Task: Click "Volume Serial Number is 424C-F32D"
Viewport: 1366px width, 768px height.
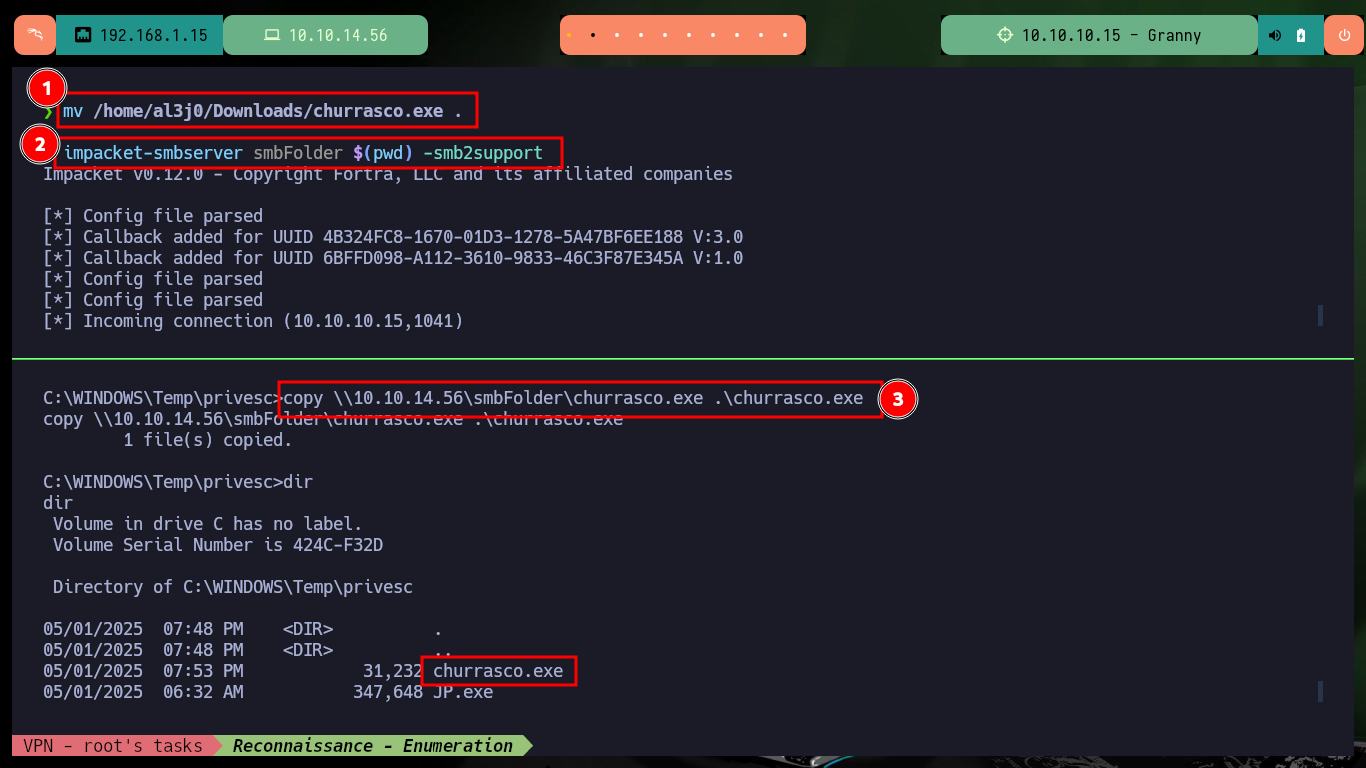Action: (x=218, y=545)
